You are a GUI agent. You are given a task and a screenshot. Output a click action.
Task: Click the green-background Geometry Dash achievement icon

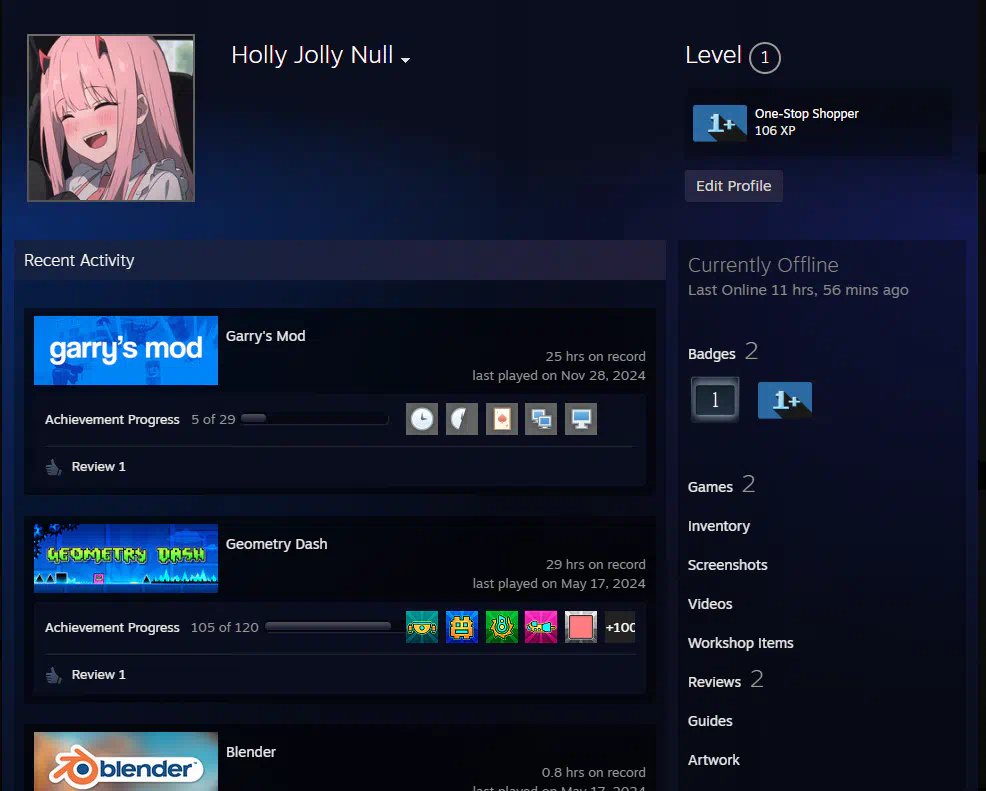coord(501,627)
